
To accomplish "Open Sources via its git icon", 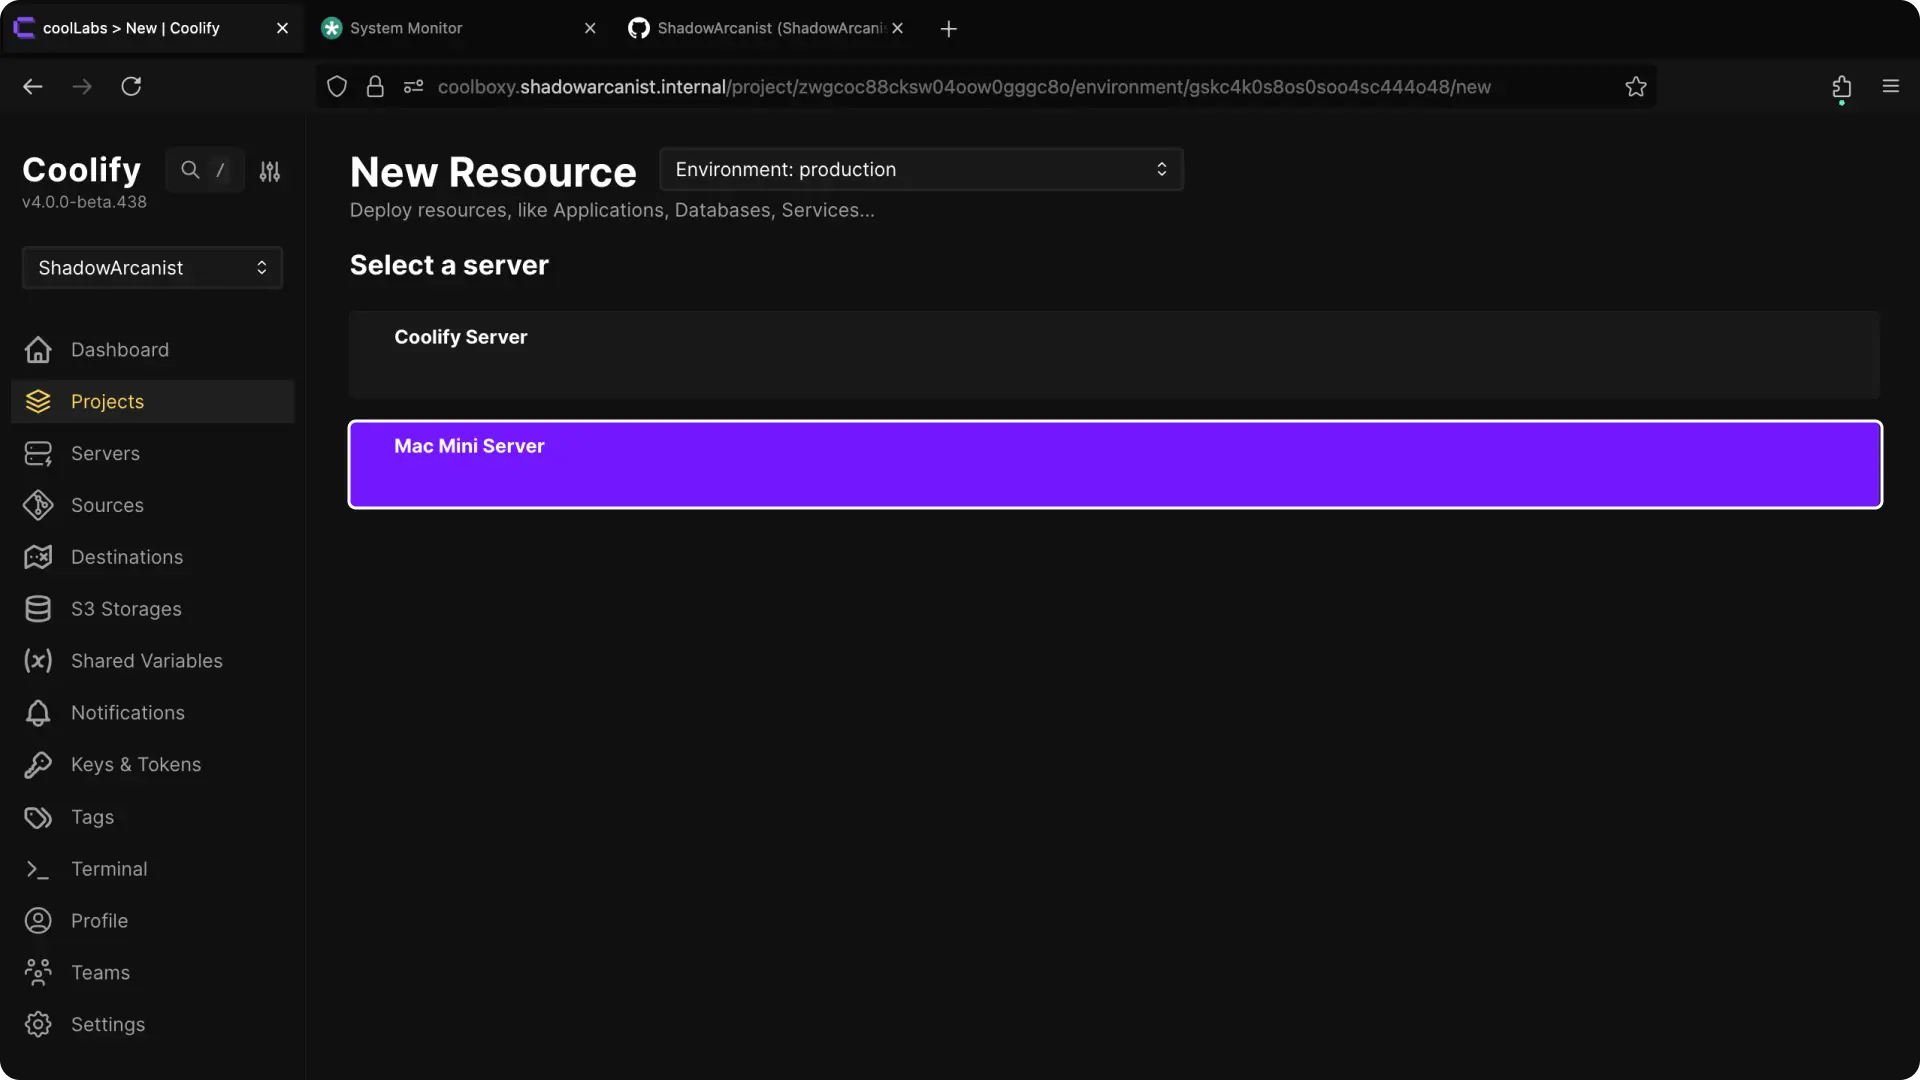I will [38, 505].
